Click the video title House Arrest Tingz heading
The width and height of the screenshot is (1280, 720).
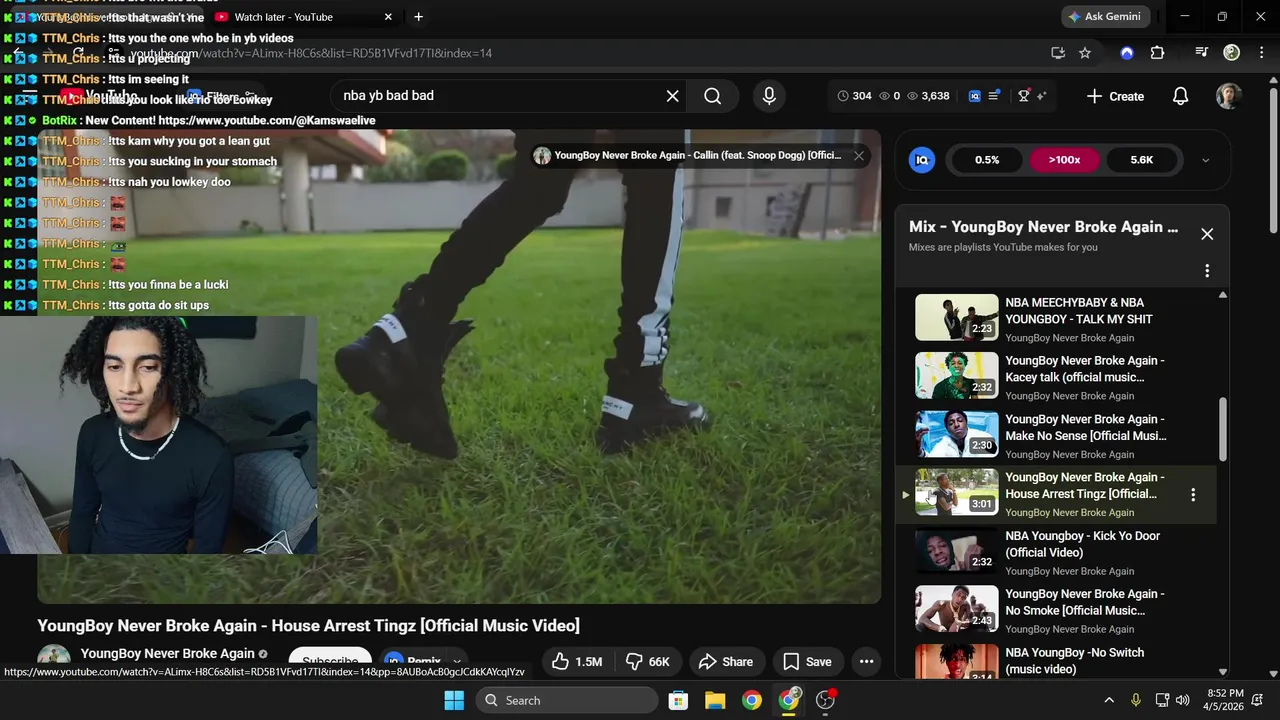coord(308,626)
